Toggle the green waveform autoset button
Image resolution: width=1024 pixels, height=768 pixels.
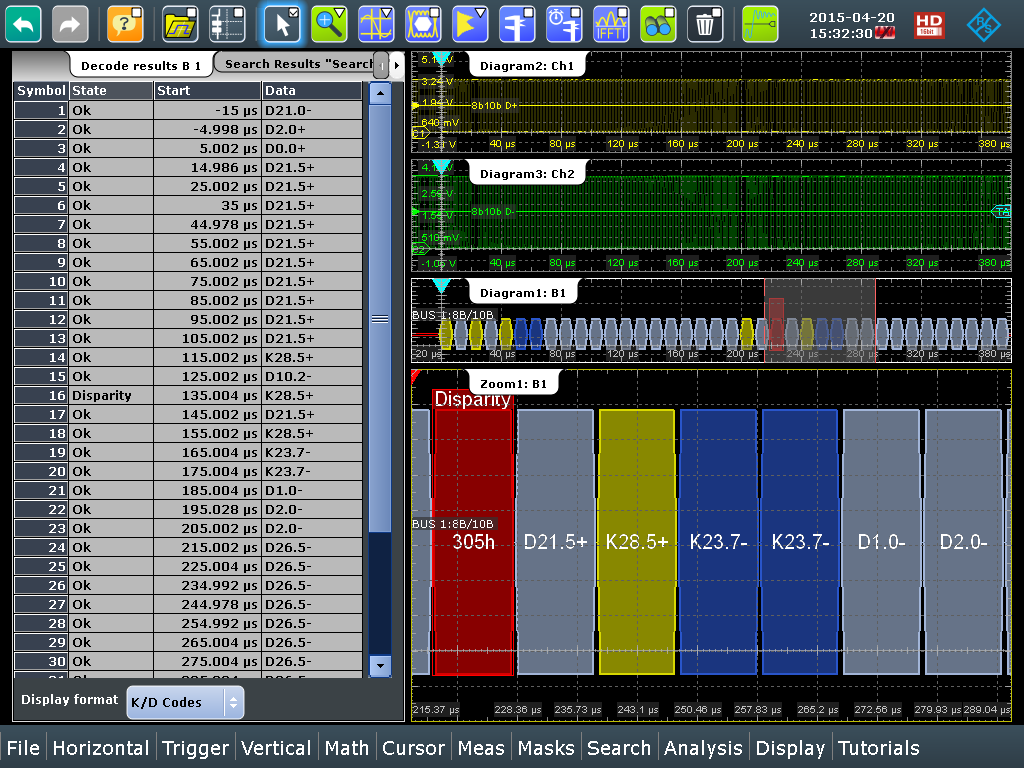(760, 24)
